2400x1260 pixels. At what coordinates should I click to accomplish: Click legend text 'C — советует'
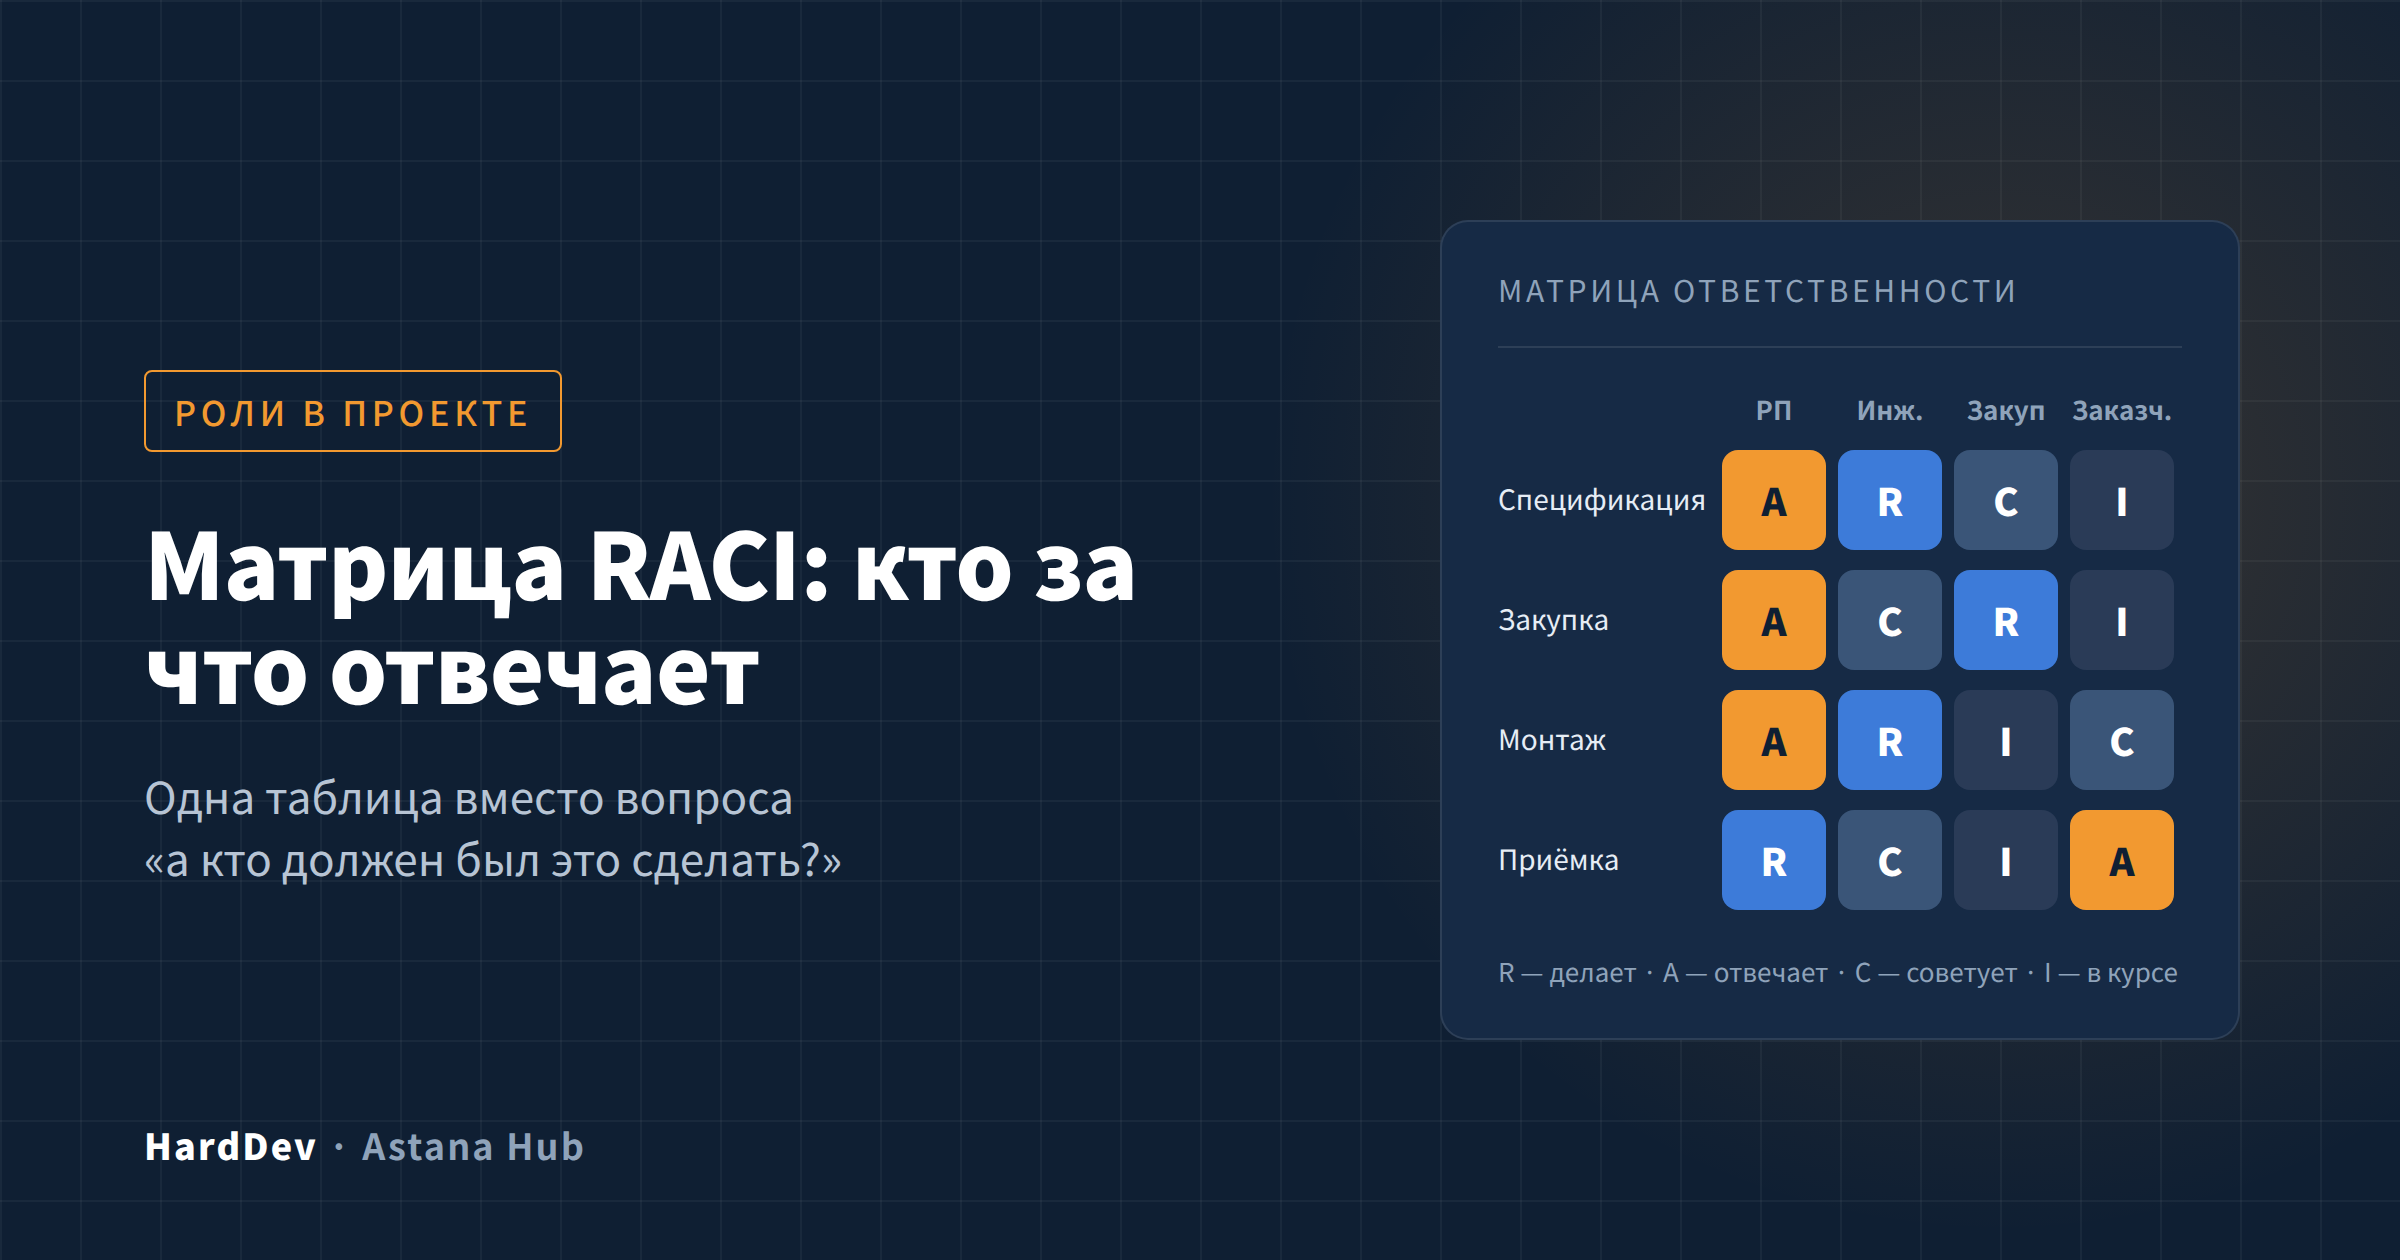click(1936, 973)
